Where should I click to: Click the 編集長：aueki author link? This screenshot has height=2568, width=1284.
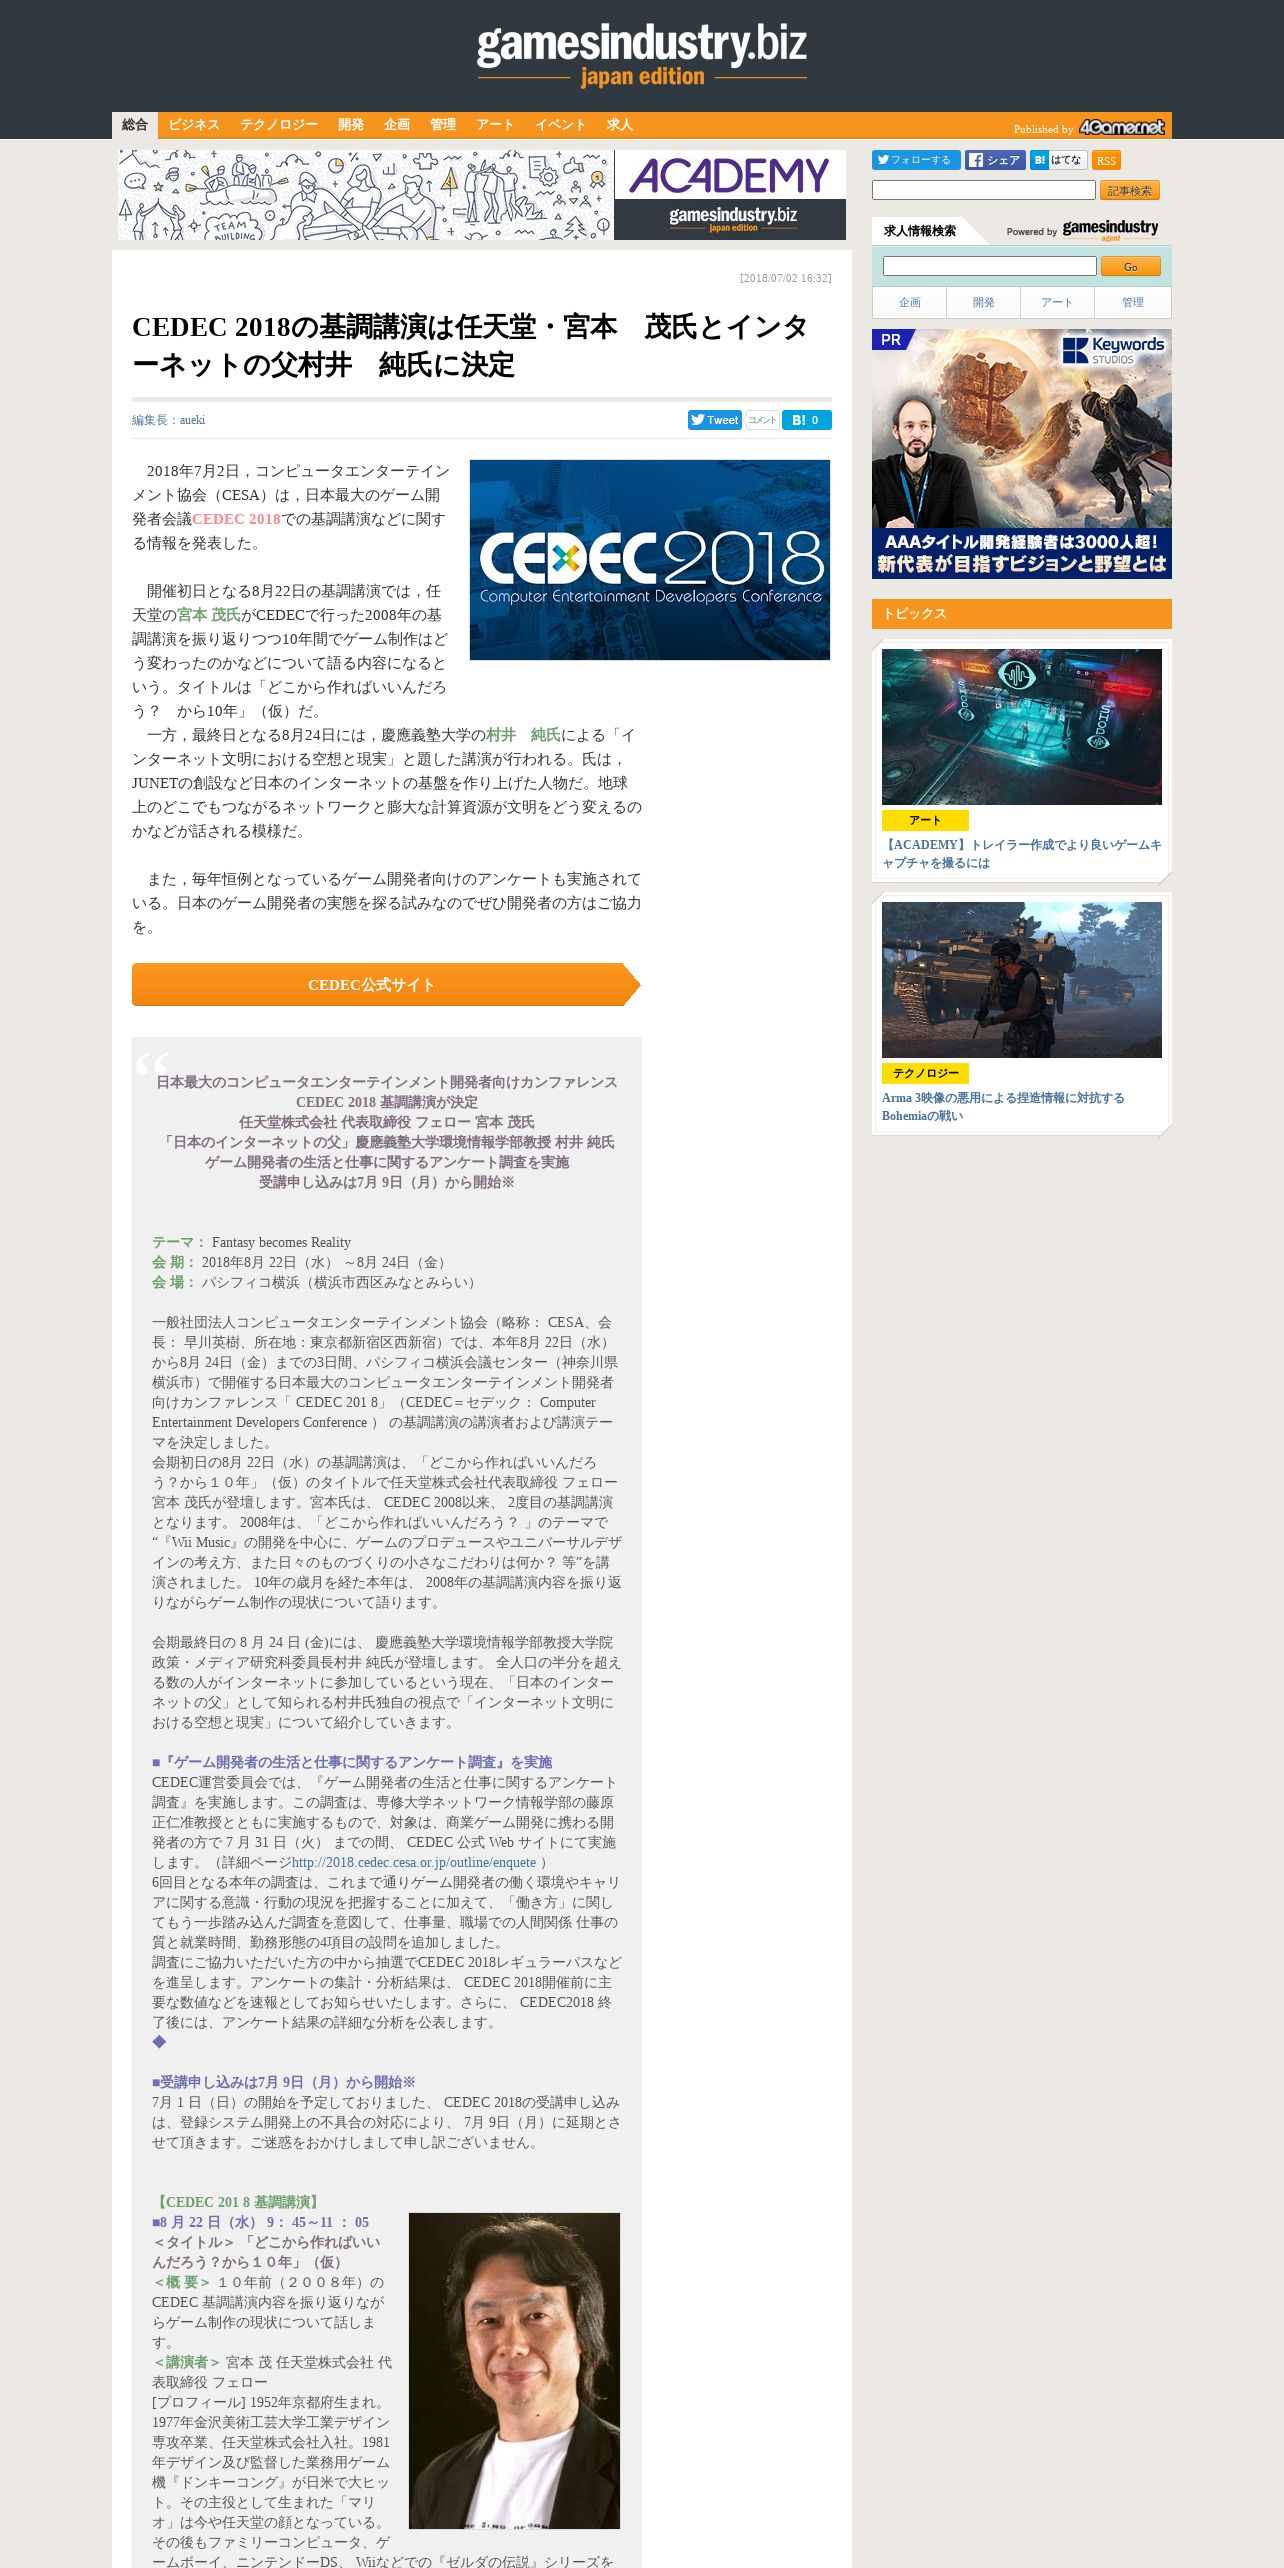tap(168, 420)
